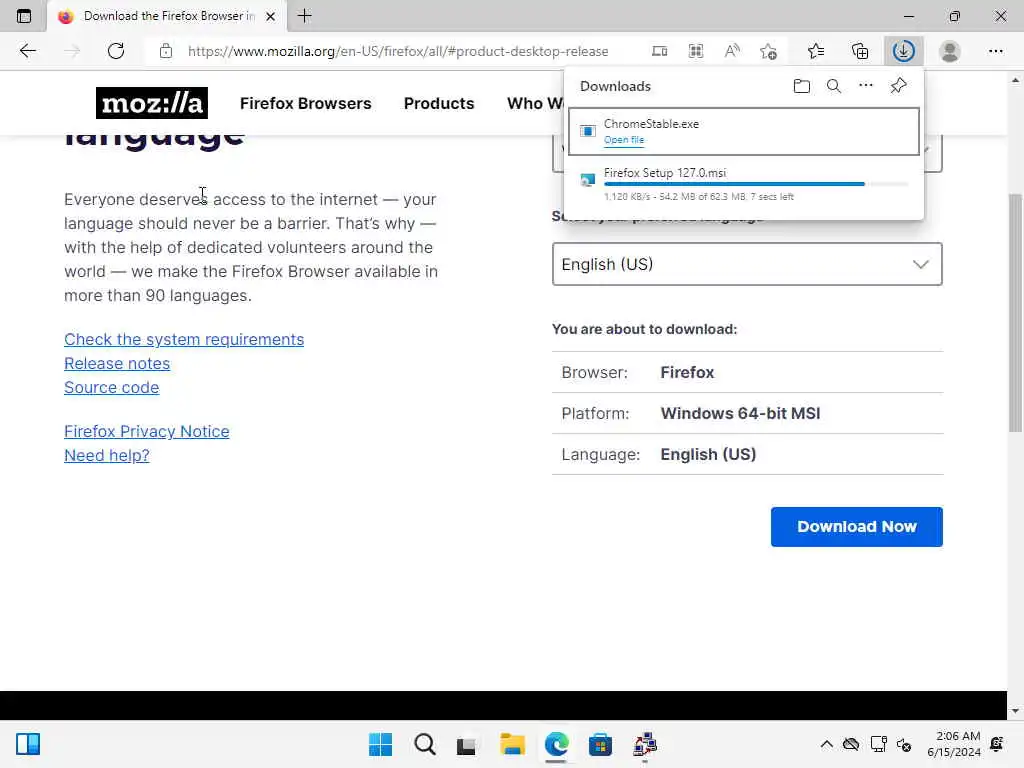This screenshot has width=1024, height=768.
Task: Close the Firefox download tab
Action: (270, 16)
